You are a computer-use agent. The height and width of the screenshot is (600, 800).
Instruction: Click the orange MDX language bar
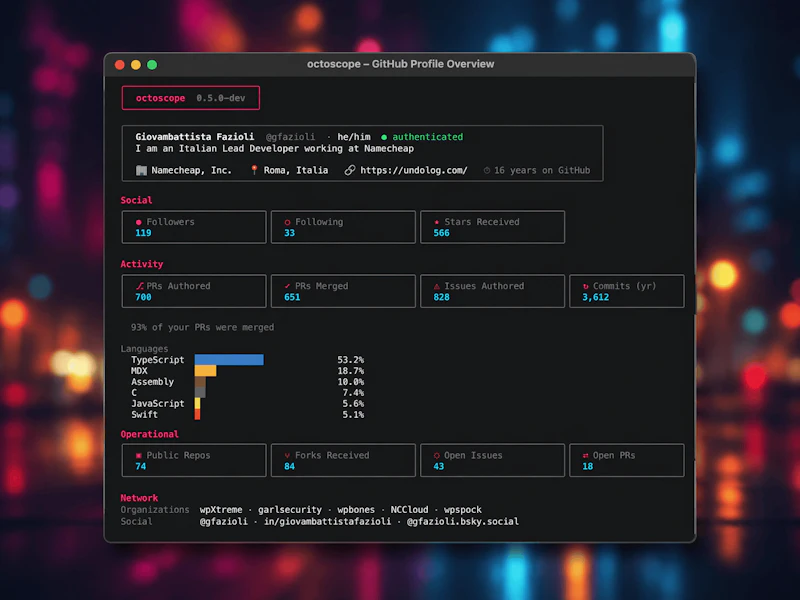tap(205, 371)
